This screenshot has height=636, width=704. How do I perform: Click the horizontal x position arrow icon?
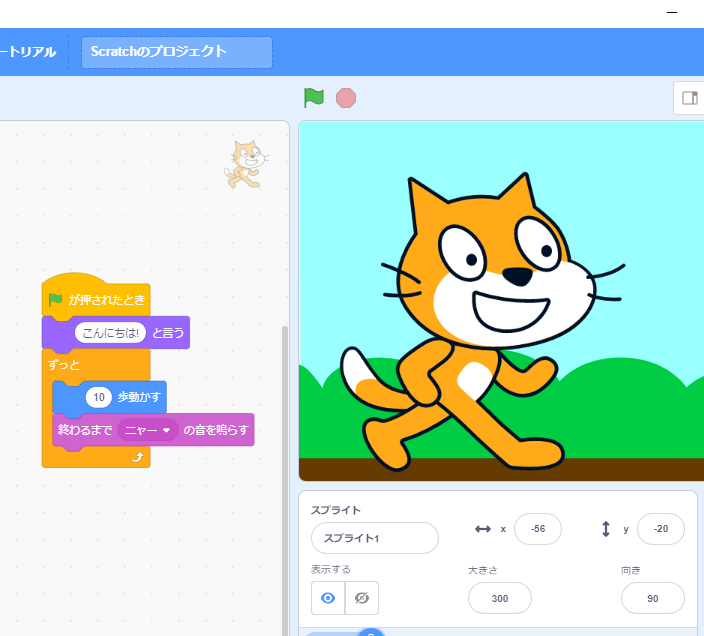tap(483, 529)
